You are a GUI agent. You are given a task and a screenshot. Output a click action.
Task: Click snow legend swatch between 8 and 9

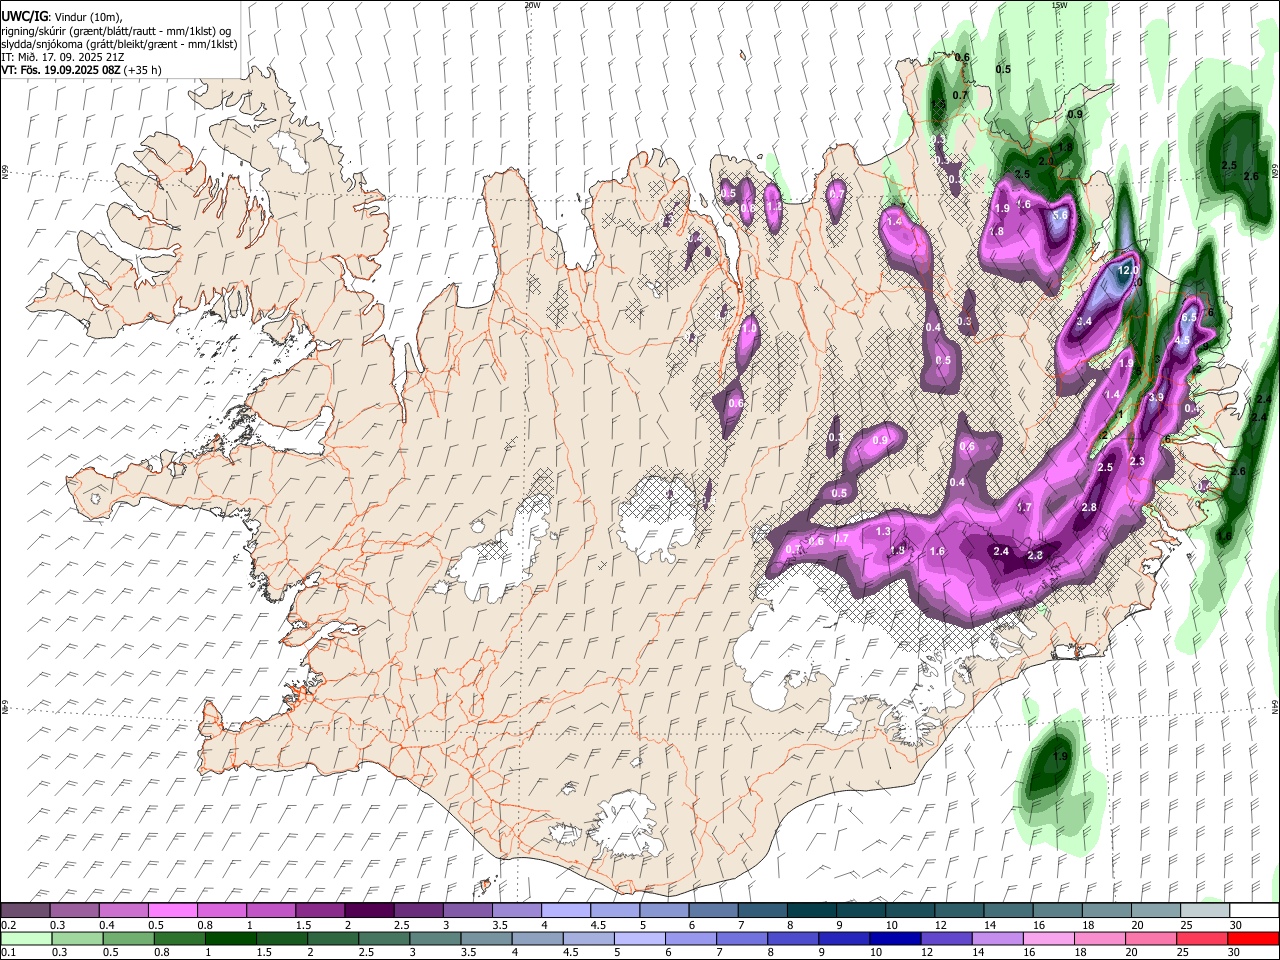pos(812,910)
